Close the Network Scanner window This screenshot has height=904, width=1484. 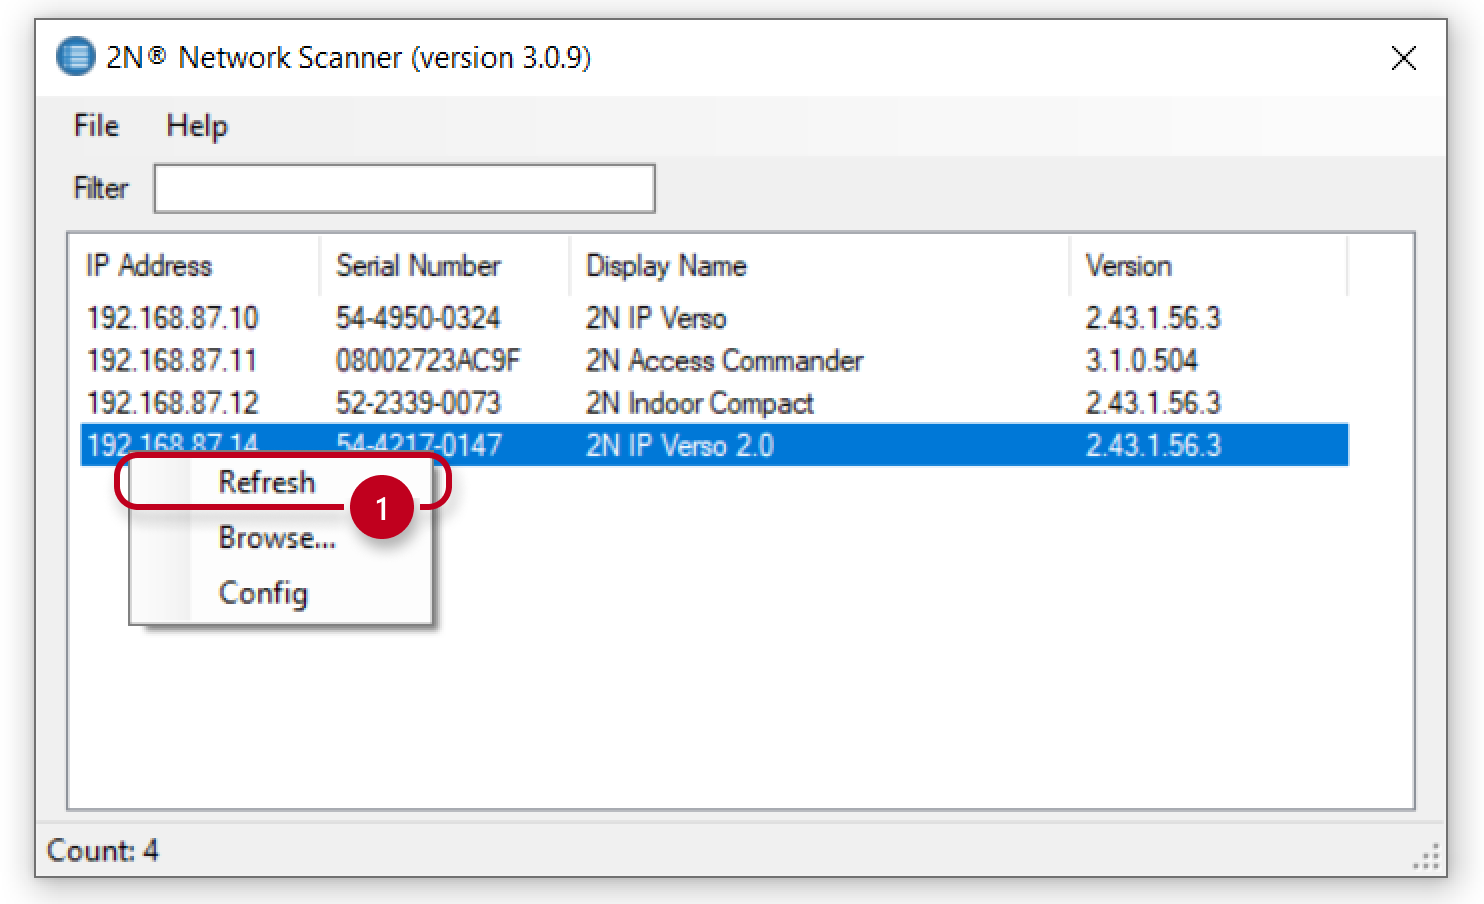coord(1403,58)
